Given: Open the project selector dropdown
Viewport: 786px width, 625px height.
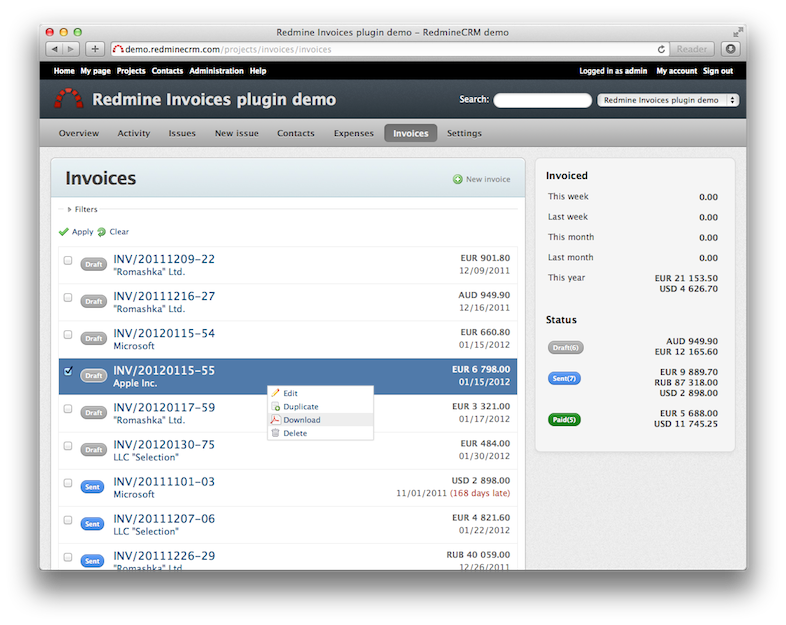Looking at the screenshot, I should [667, 100].
